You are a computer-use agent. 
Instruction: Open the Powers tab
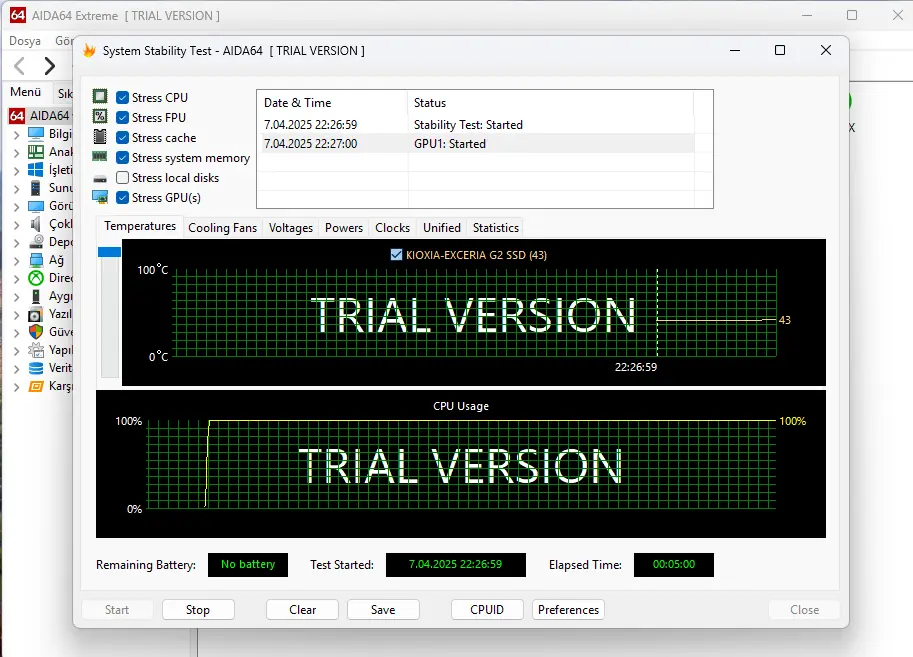[x=344, y=228]
